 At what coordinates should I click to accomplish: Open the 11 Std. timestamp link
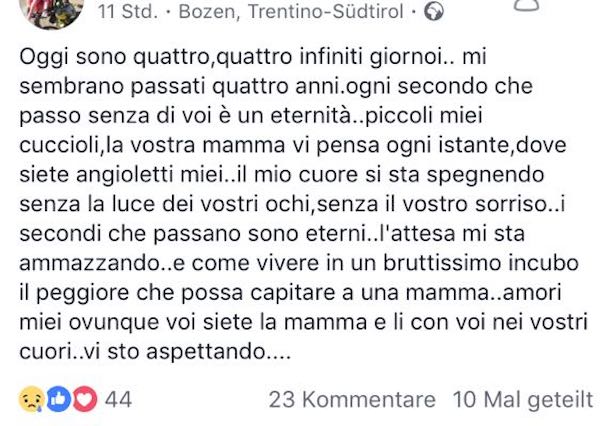point(128,11)
